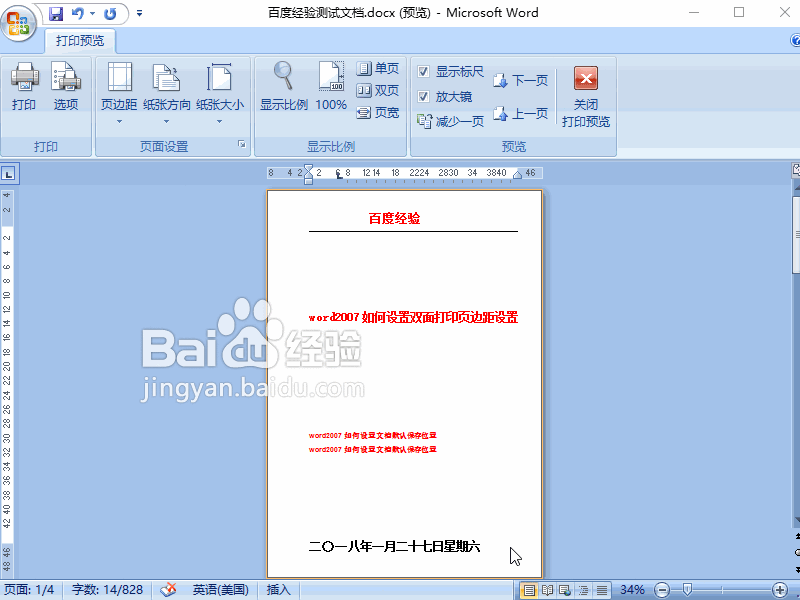Image resolution: width=800 pixels, height=600 pixels.
Task: Open the Print command in the ribbon
Action: 24,88
